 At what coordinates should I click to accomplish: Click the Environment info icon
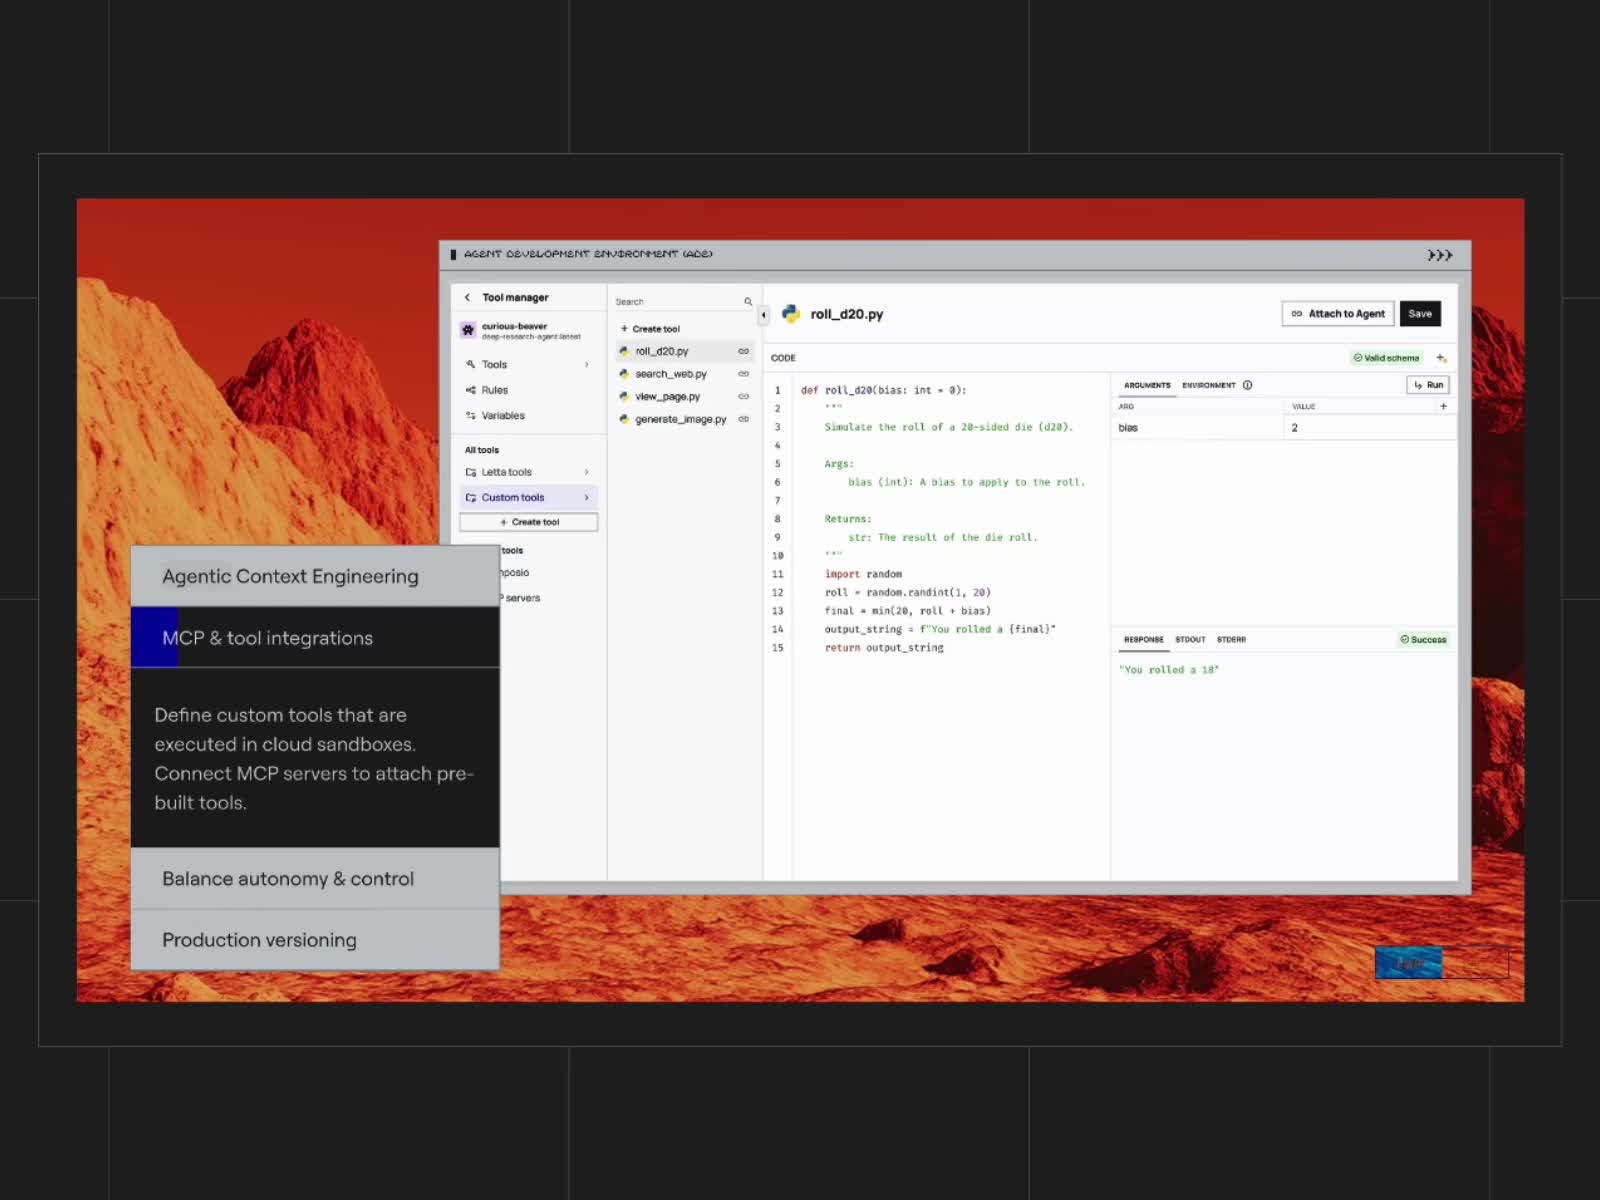pyautogui.click(x=1247, y=385)
